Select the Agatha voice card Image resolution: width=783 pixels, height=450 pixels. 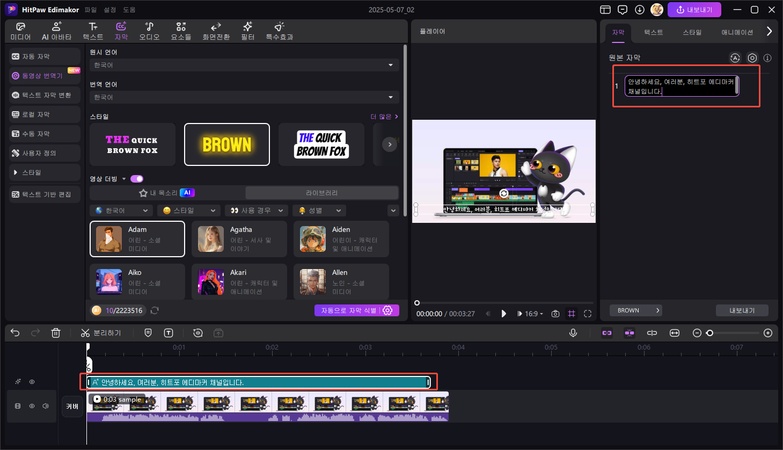tap(241, 238)
